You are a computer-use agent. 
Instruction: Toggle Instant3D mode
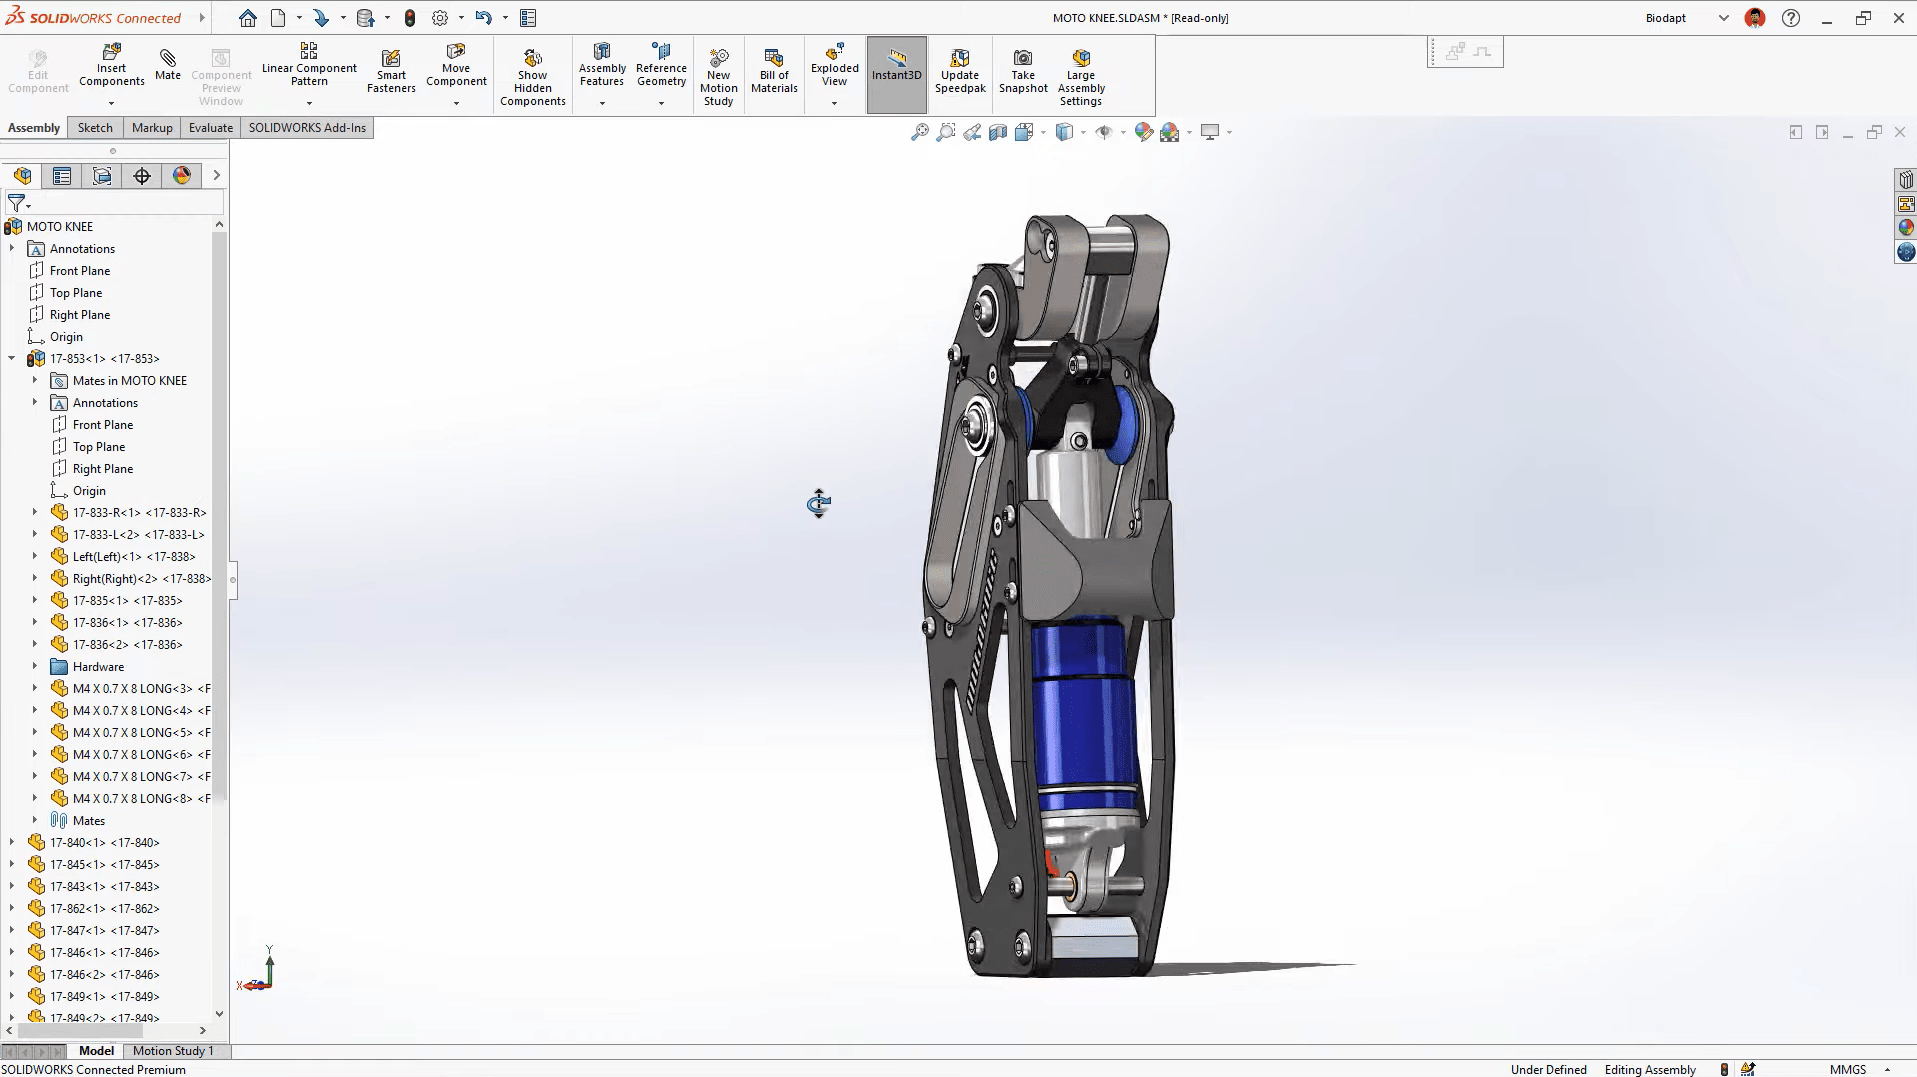[x=896, y=75]
